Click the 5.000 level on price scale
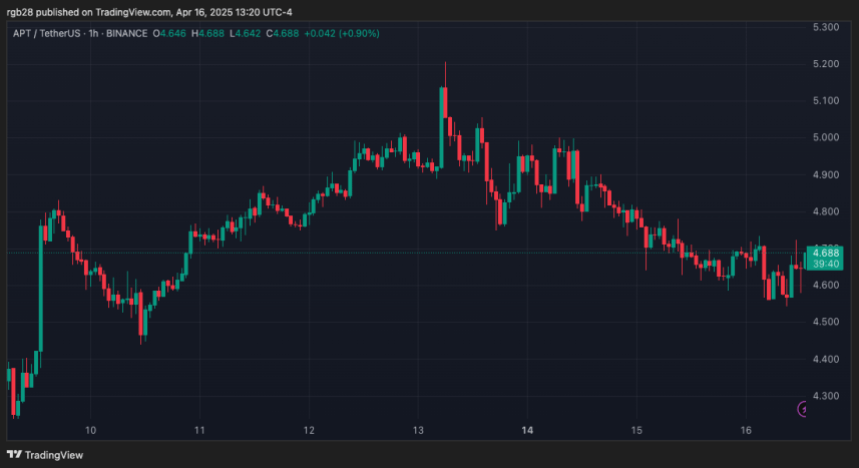 (x=825, y=138)
